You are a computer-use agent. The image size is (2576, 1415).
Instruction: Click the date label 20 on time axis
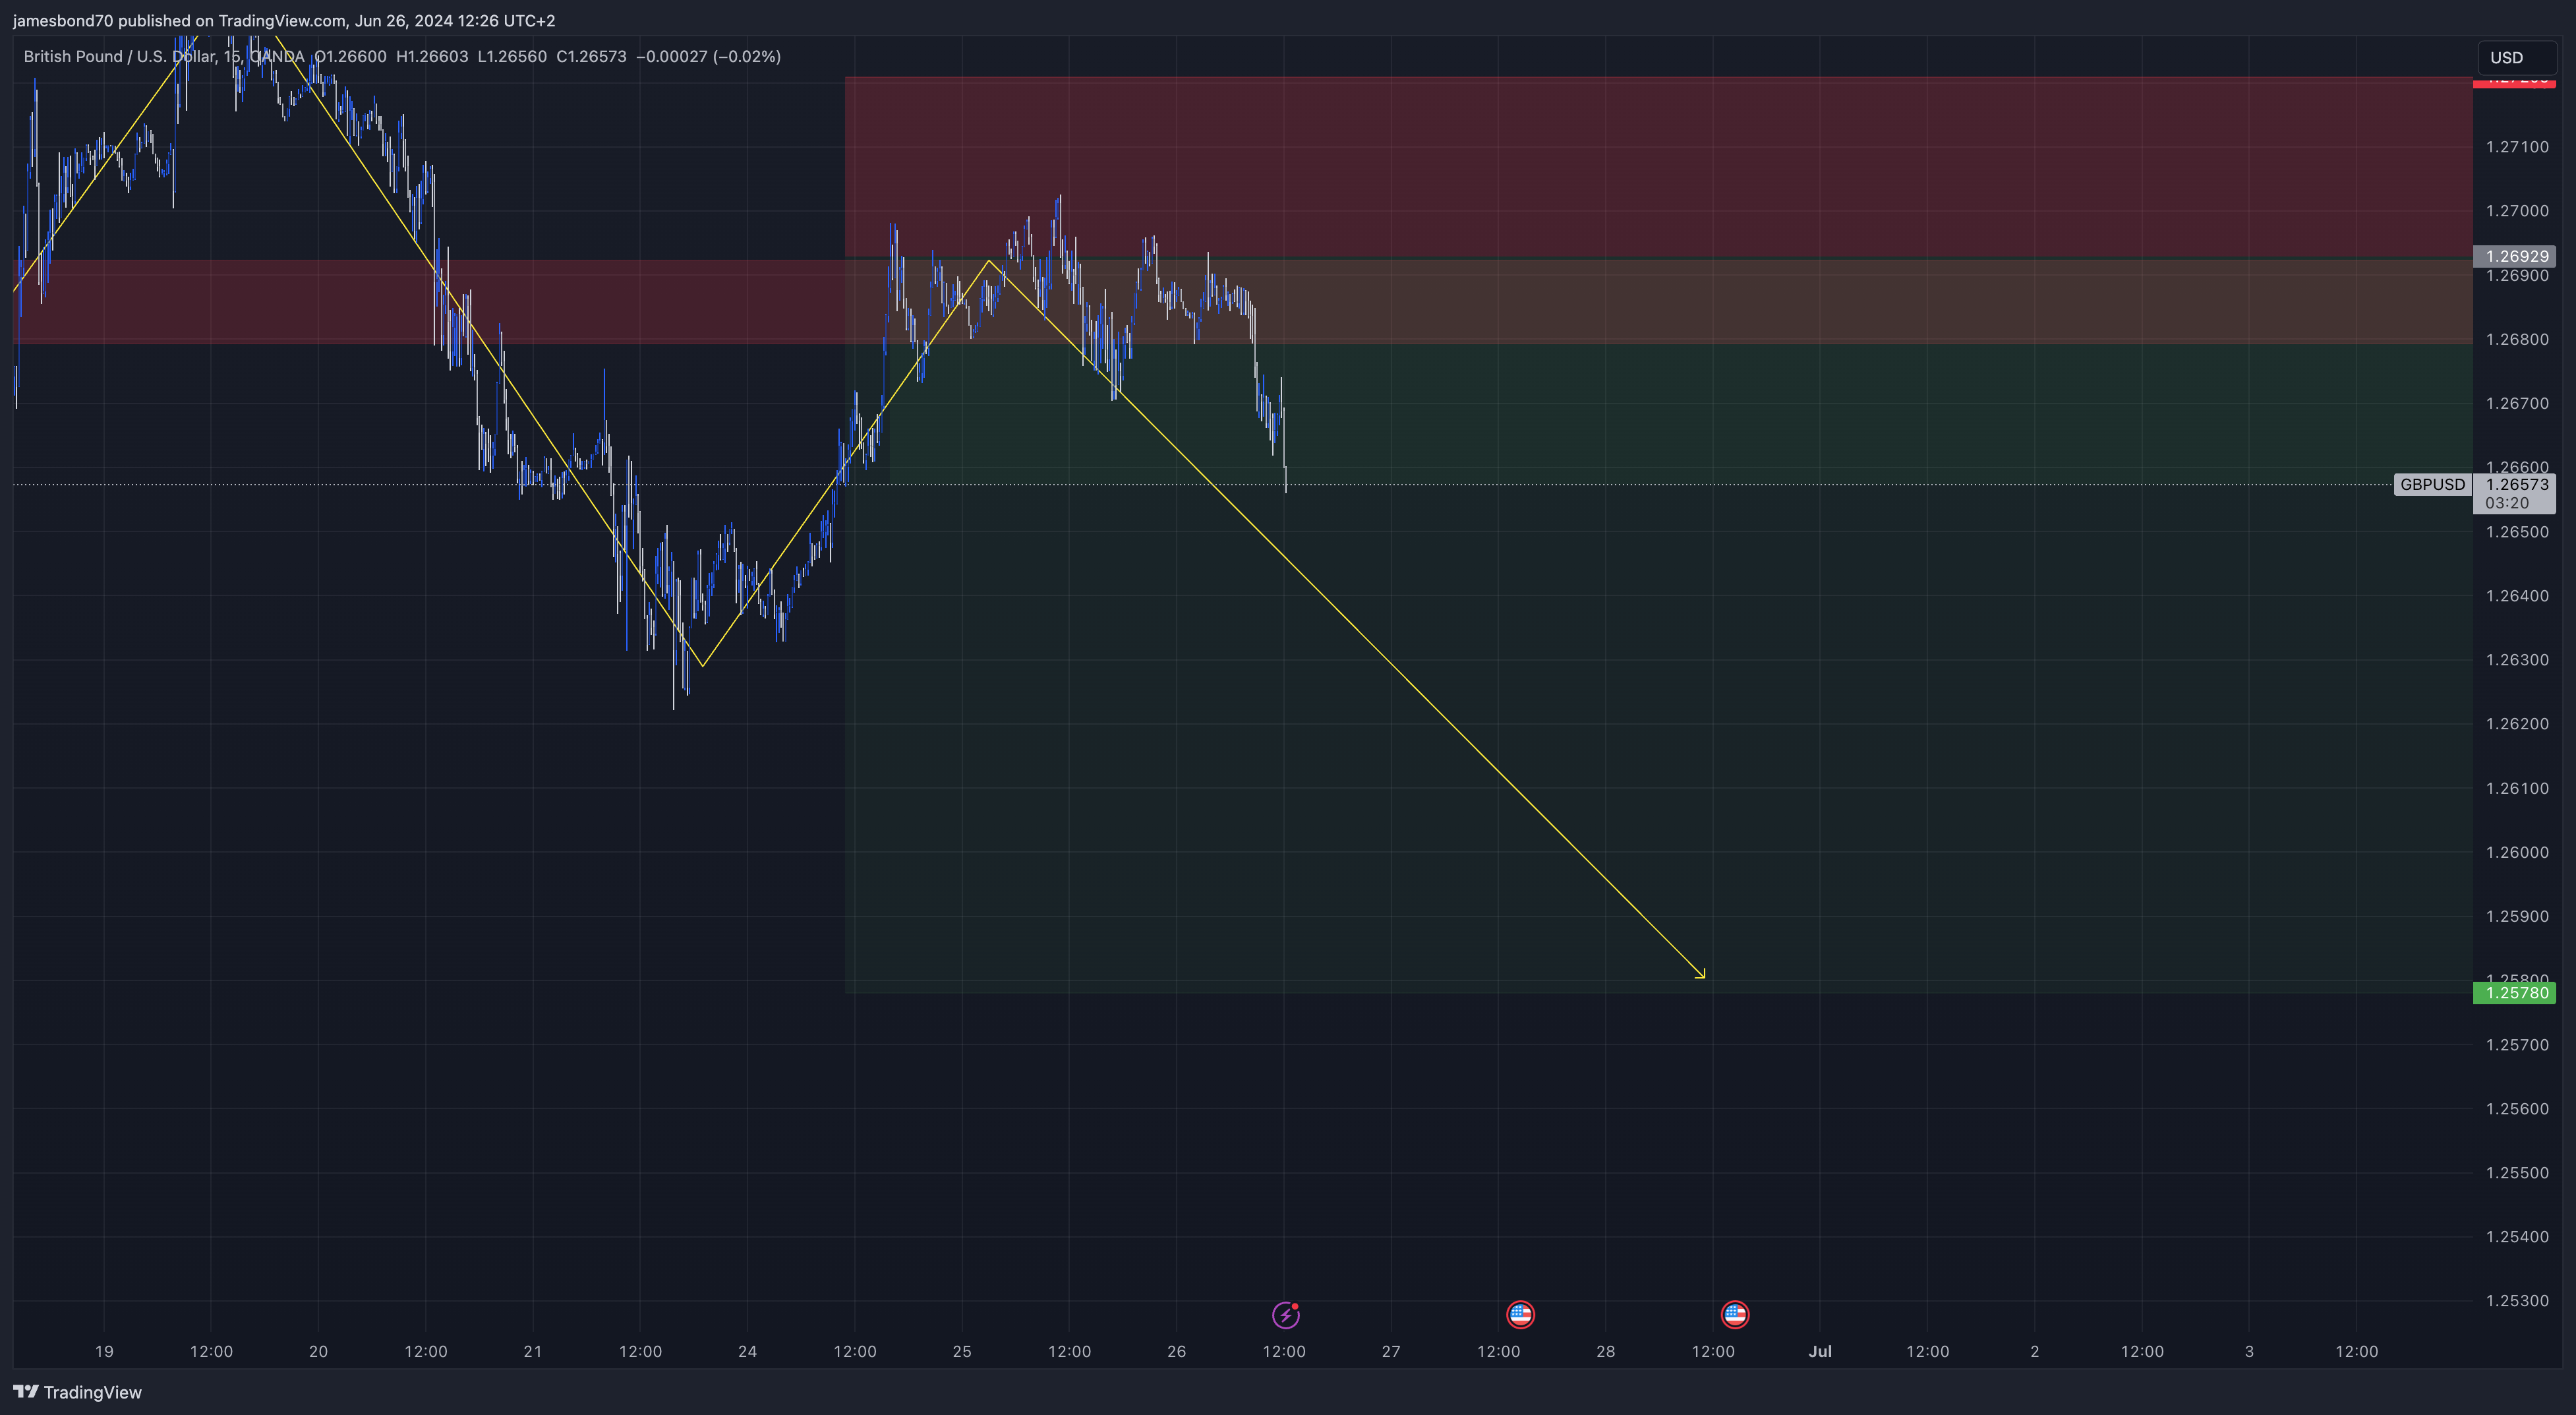pos(318,1351)
